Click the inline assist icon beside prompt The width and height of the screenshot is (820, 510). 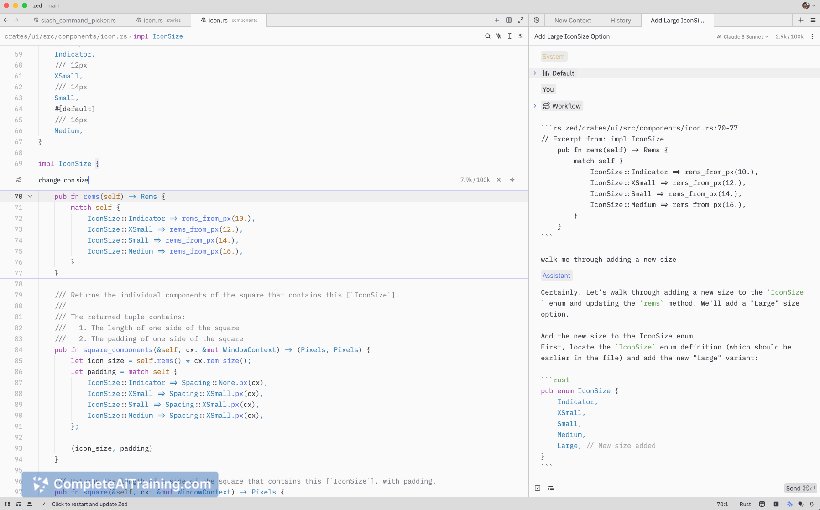18,180
